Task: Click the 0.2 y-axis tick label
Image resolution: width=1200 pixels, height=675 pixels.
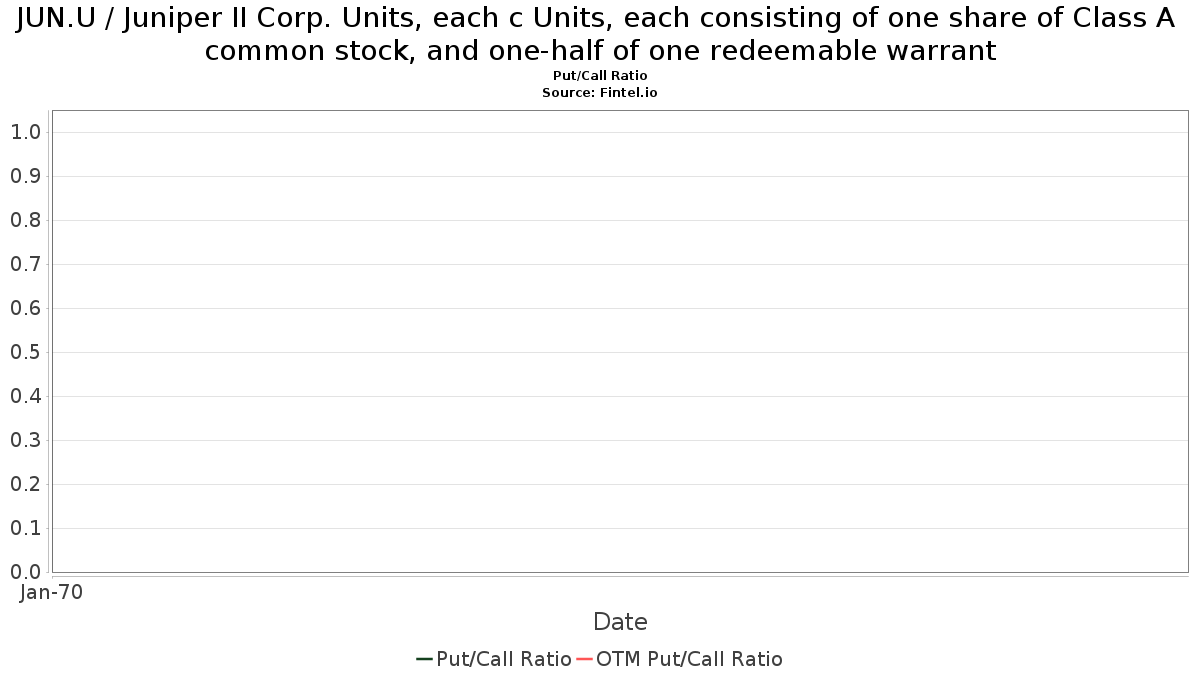Action: (x=25, y=484)
